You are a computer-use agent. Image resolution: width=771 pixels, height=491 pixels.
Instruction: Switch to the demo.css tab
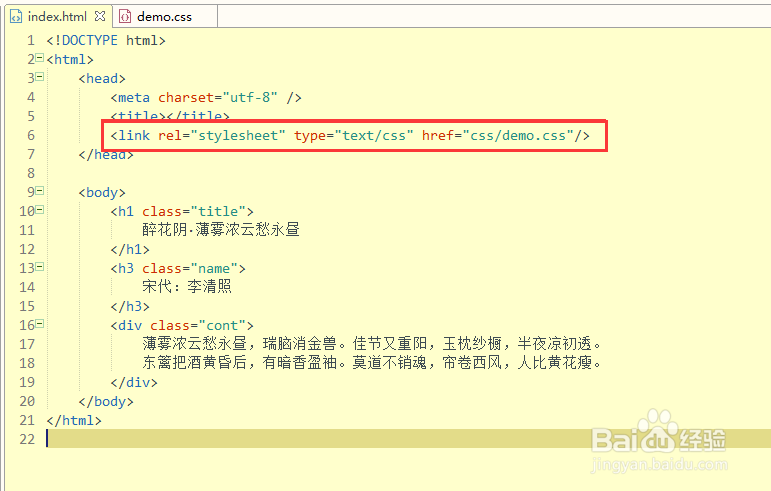(x=164, y=17)
